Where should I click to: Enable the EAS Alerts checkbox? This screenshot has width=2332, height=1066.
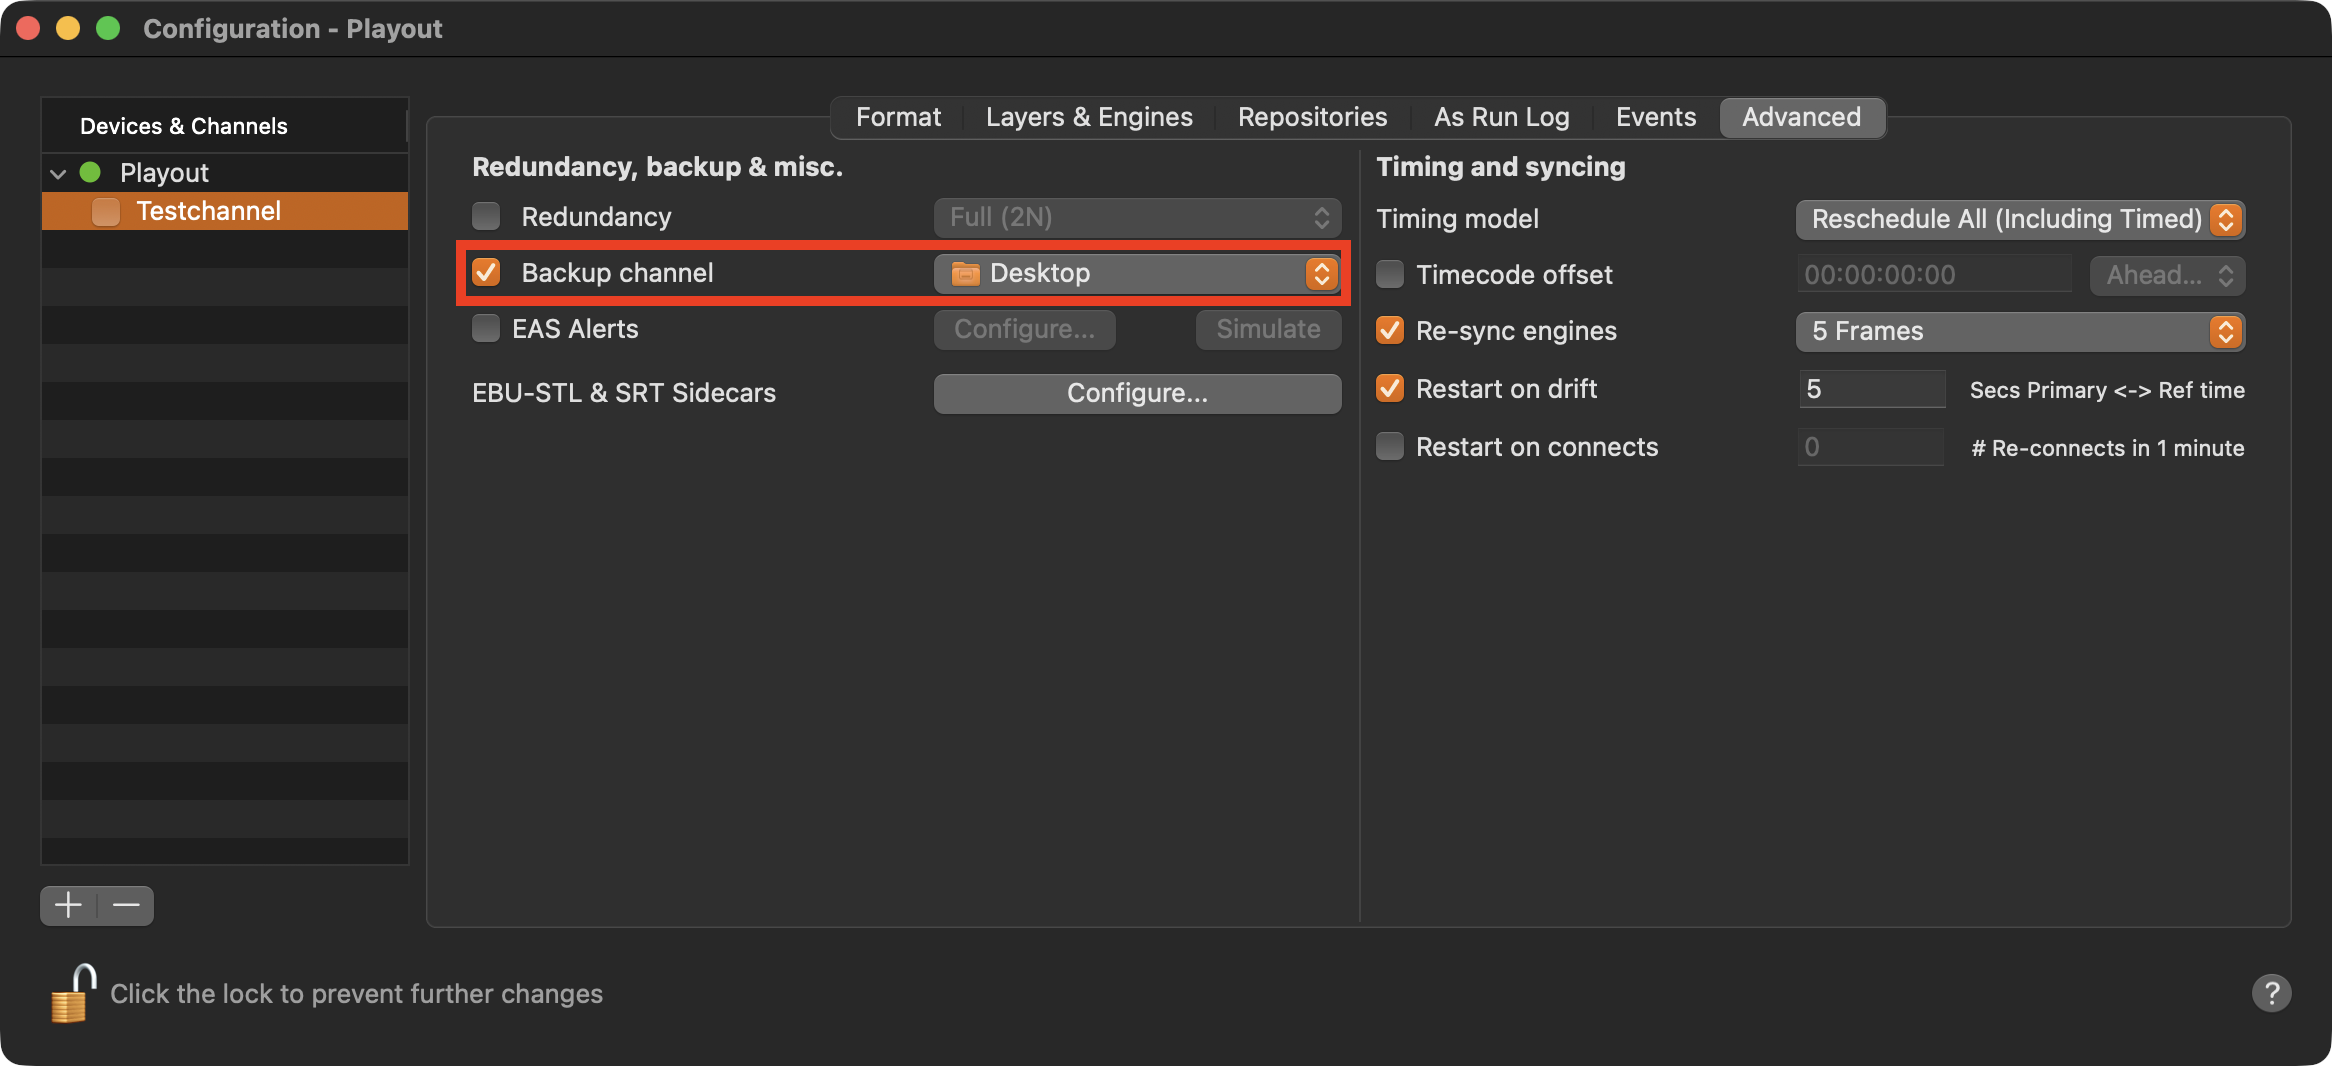[486, 328]
